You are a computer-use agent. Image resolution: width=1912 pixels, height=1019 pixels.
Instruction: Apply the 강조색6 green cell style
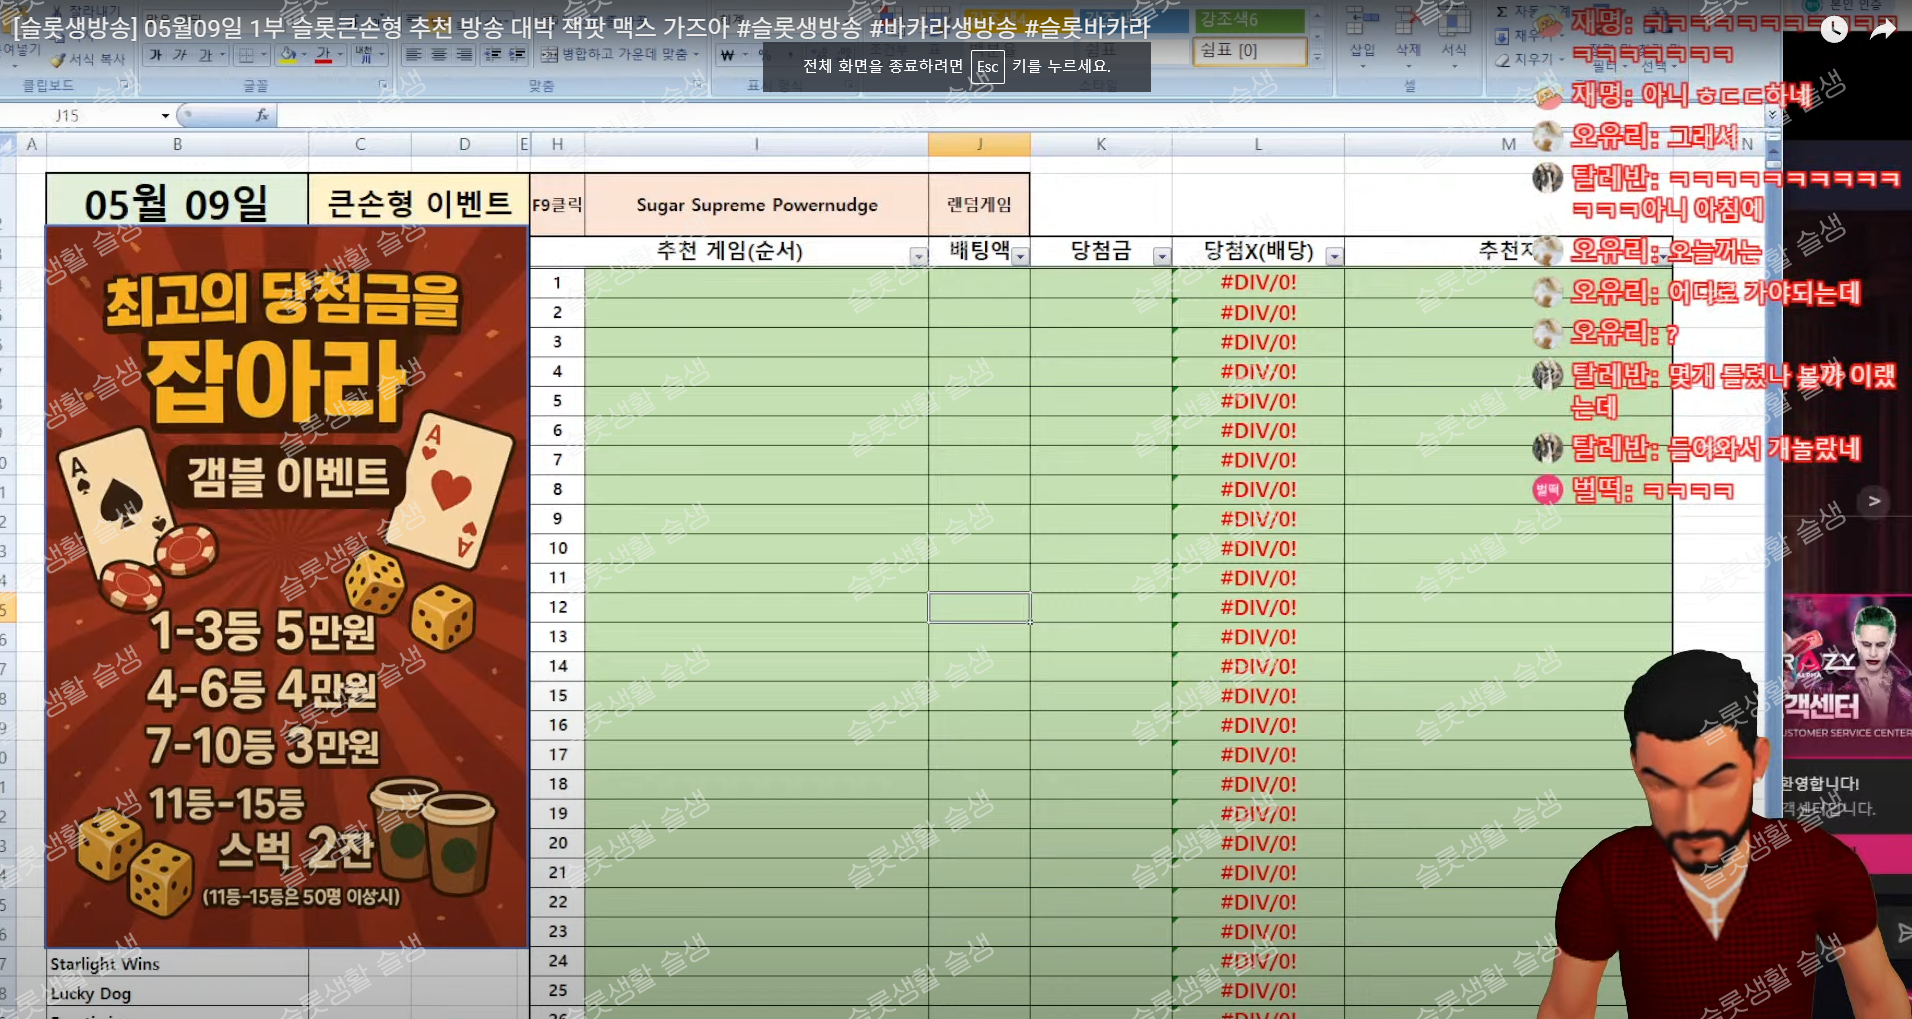click(x=1249, y=20)
